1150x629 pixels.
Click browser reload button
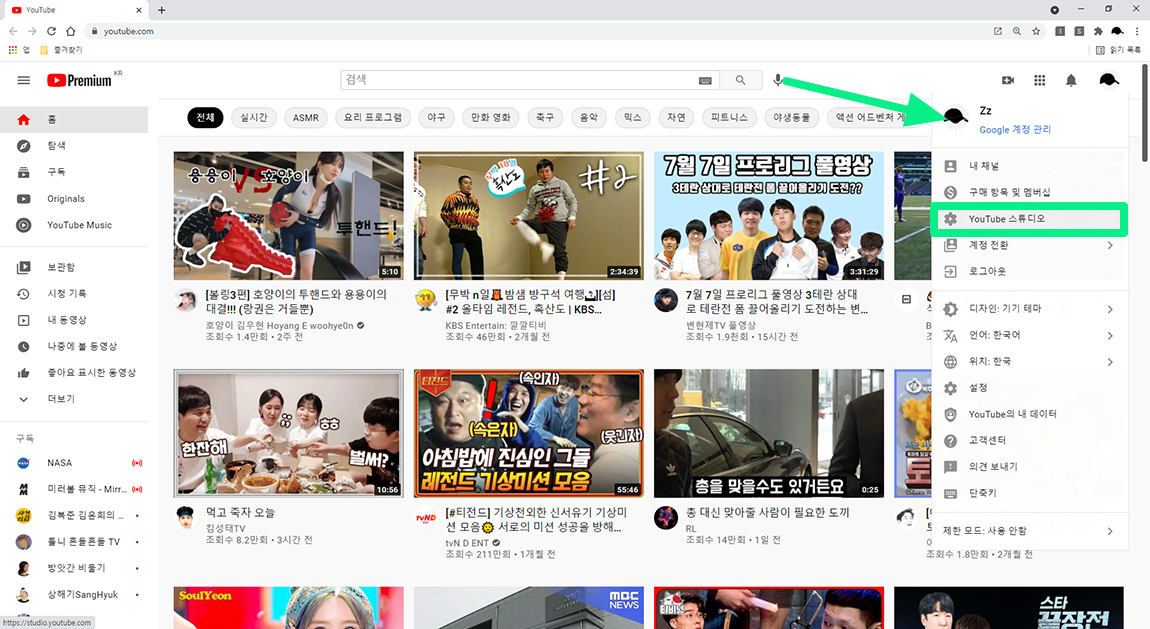click(51, 31)
